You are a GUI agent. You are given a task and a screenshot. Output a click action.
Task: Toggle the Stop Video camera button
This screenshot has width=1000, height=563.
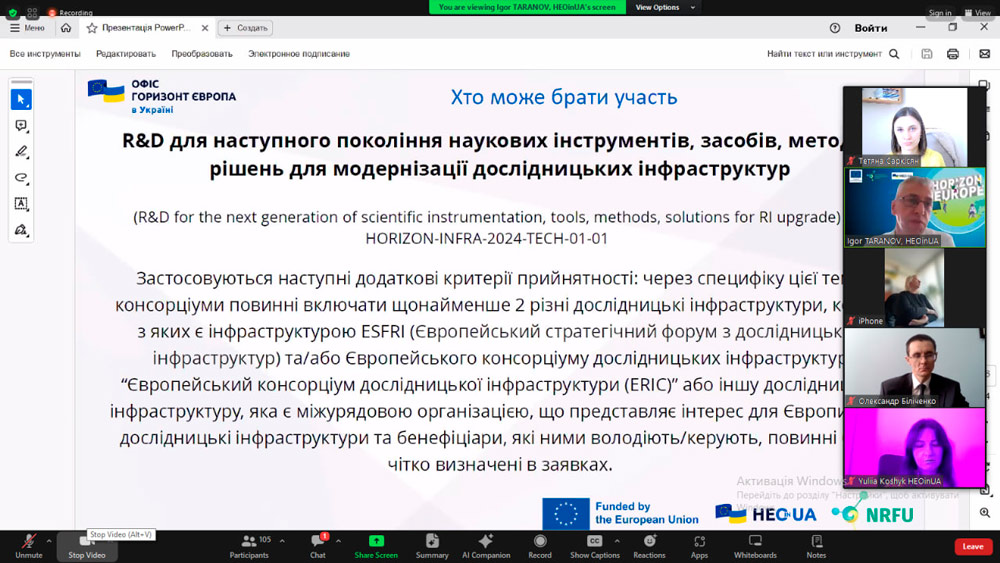pyautogui.click(x=87, y=545)
